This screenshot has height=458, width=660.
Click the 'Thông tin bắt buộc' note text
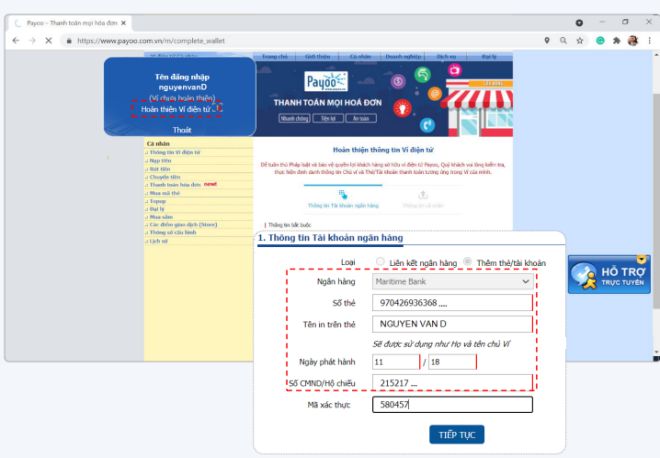click(x=290, y=225)
